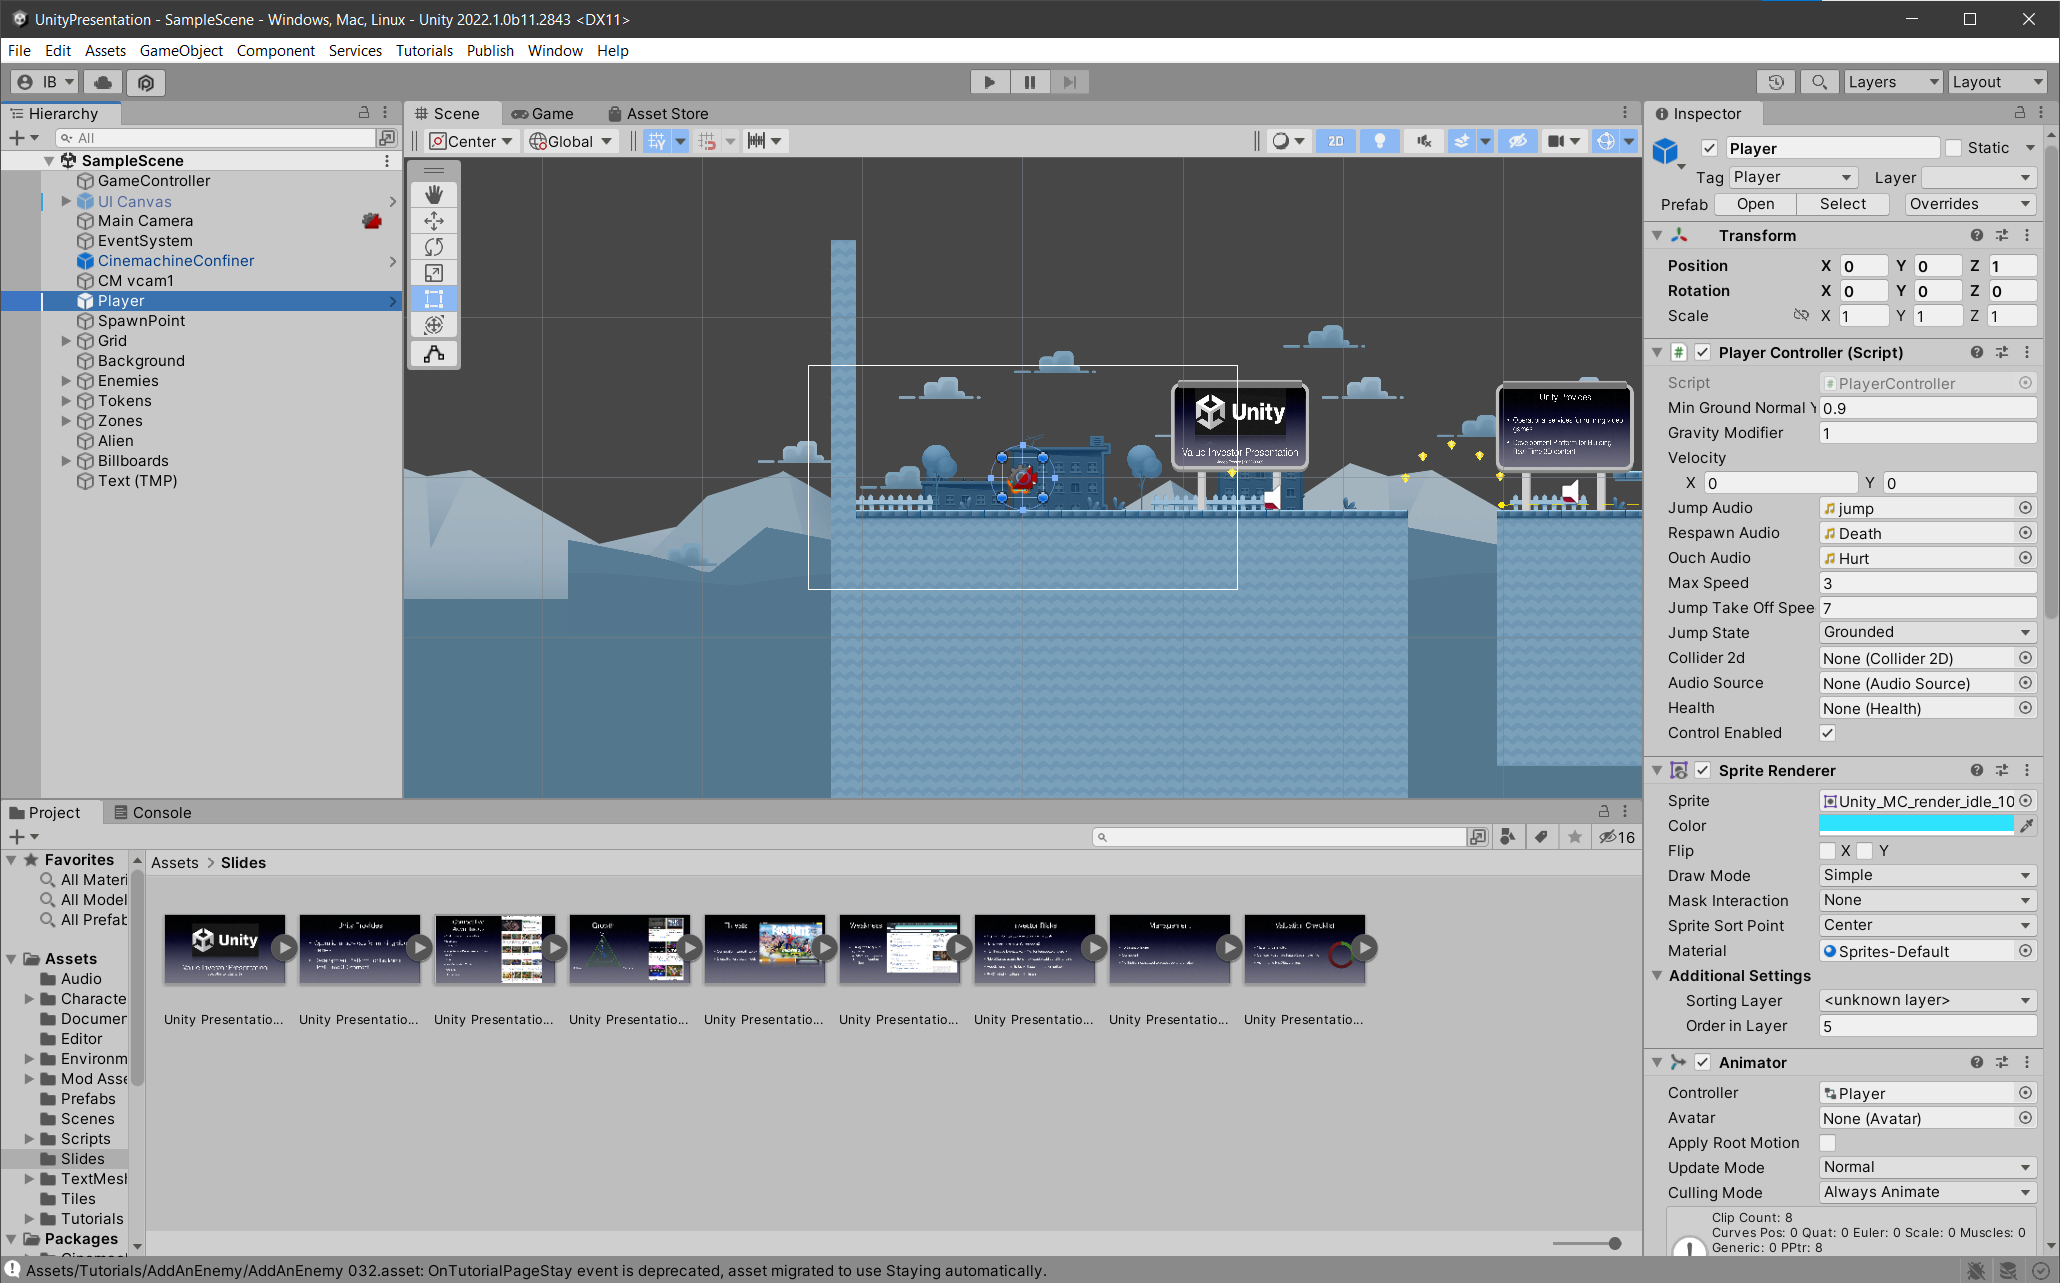Click the Pause button in toolbar

(x=1029, y=82)
